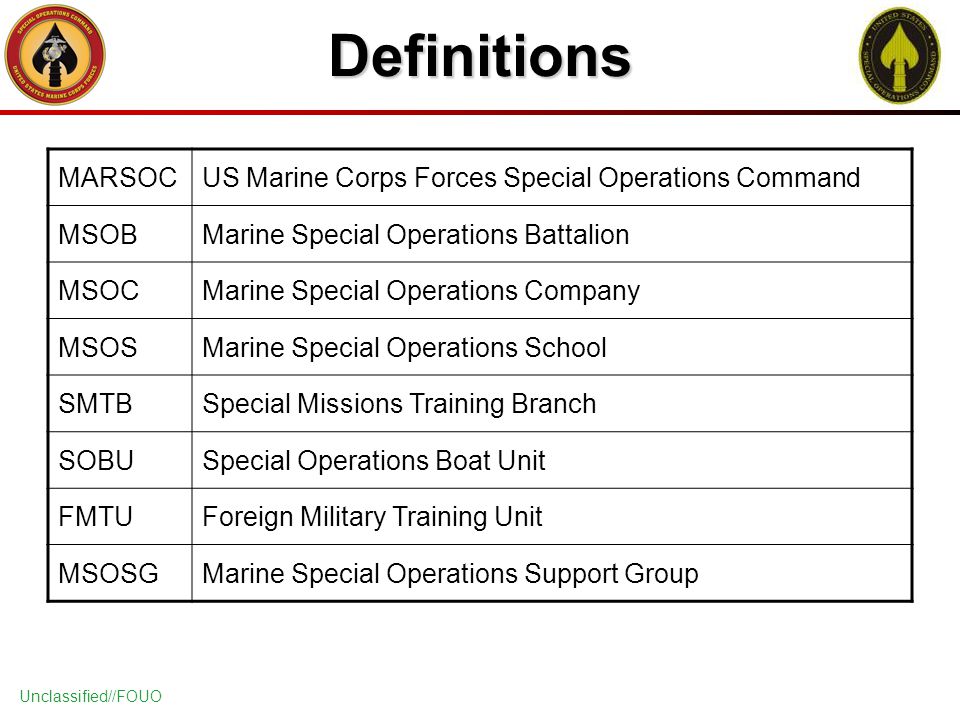Select the MSOSG acronym cell
Image resolution: width=960 pixels, height=720 pixels.
pyautogui.click(x=120, y=574)
